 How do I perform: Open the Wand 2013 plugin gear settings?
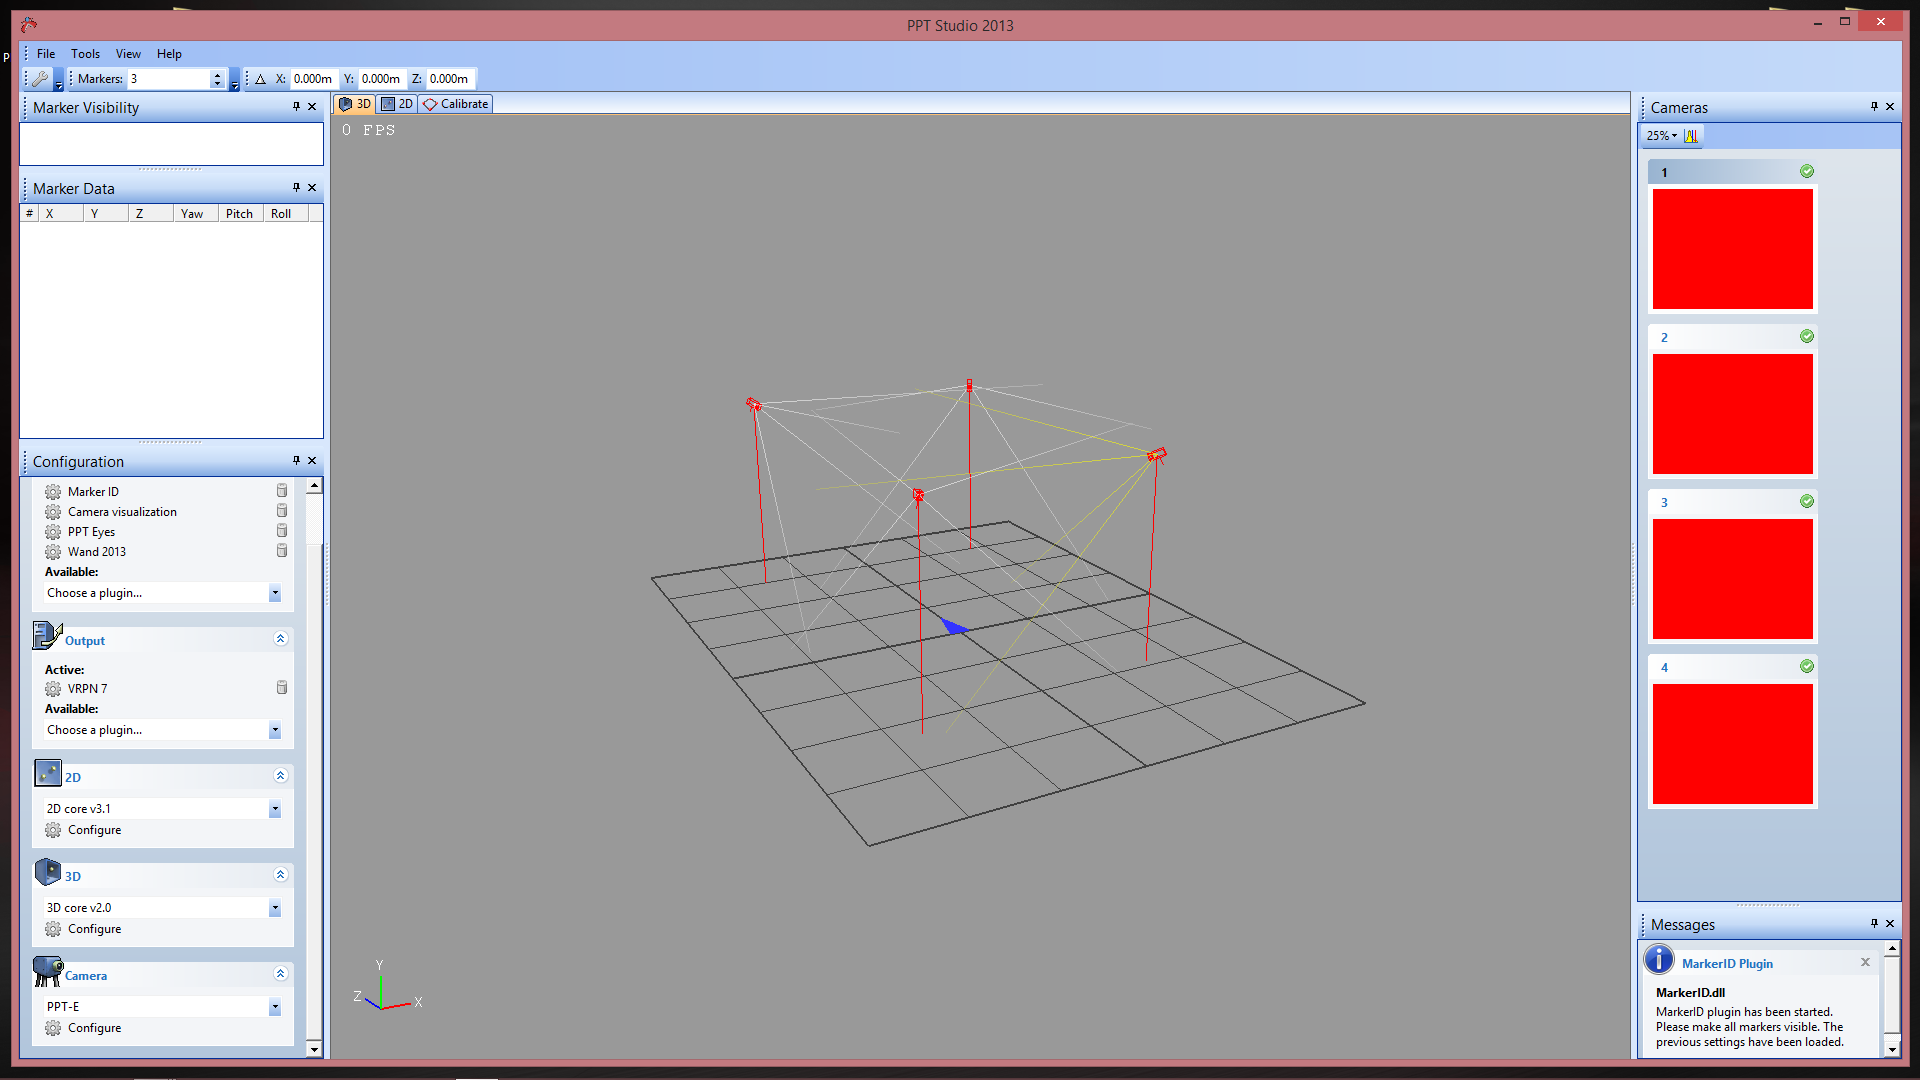53,552
